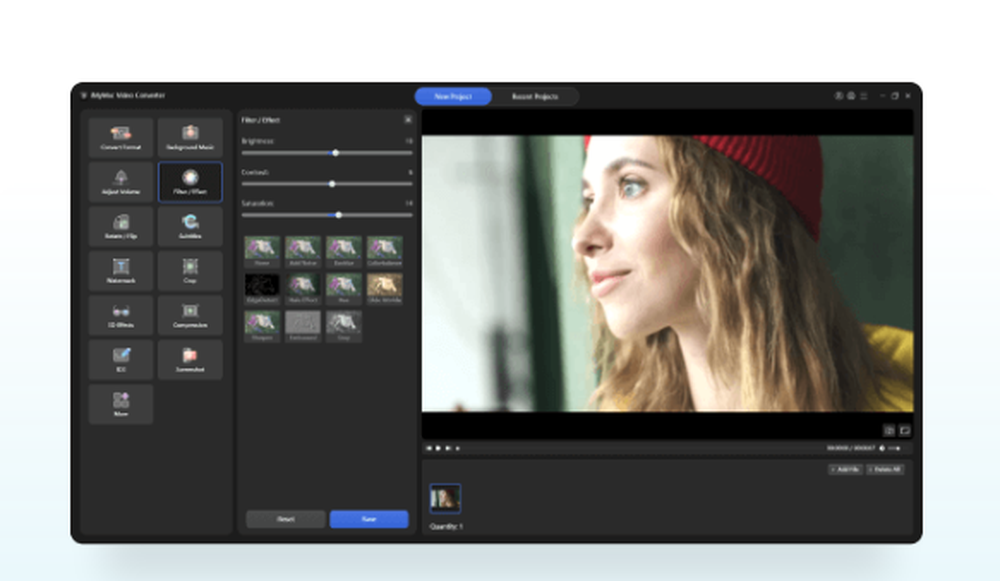Screen dimensions: 1000x581
Task: Open the 3D Effects glasses tool
Action: tap(121, 315)
